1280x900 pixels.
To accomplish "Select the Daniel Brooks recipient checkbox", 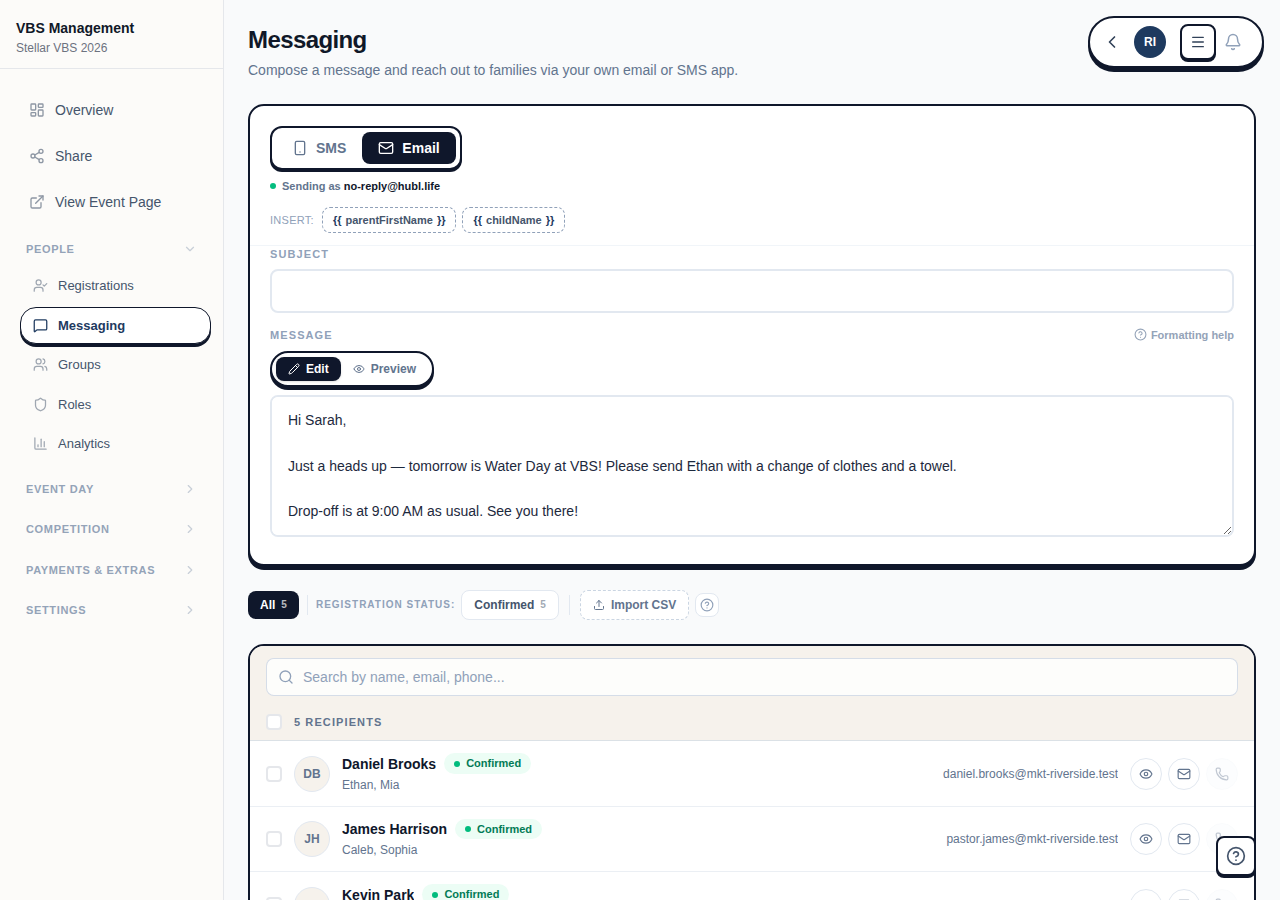I will (274, 773).
